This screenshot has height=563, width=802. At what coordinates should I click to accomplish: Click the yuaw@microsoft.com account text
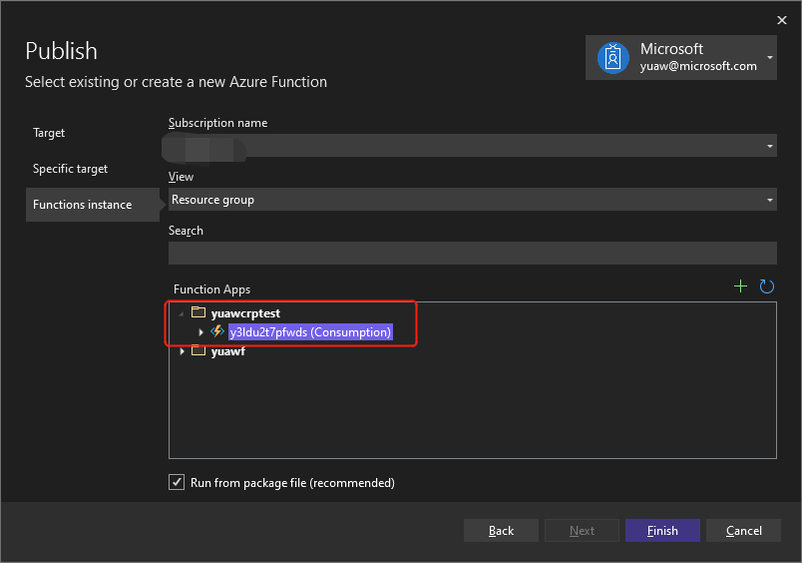(698, 66)
